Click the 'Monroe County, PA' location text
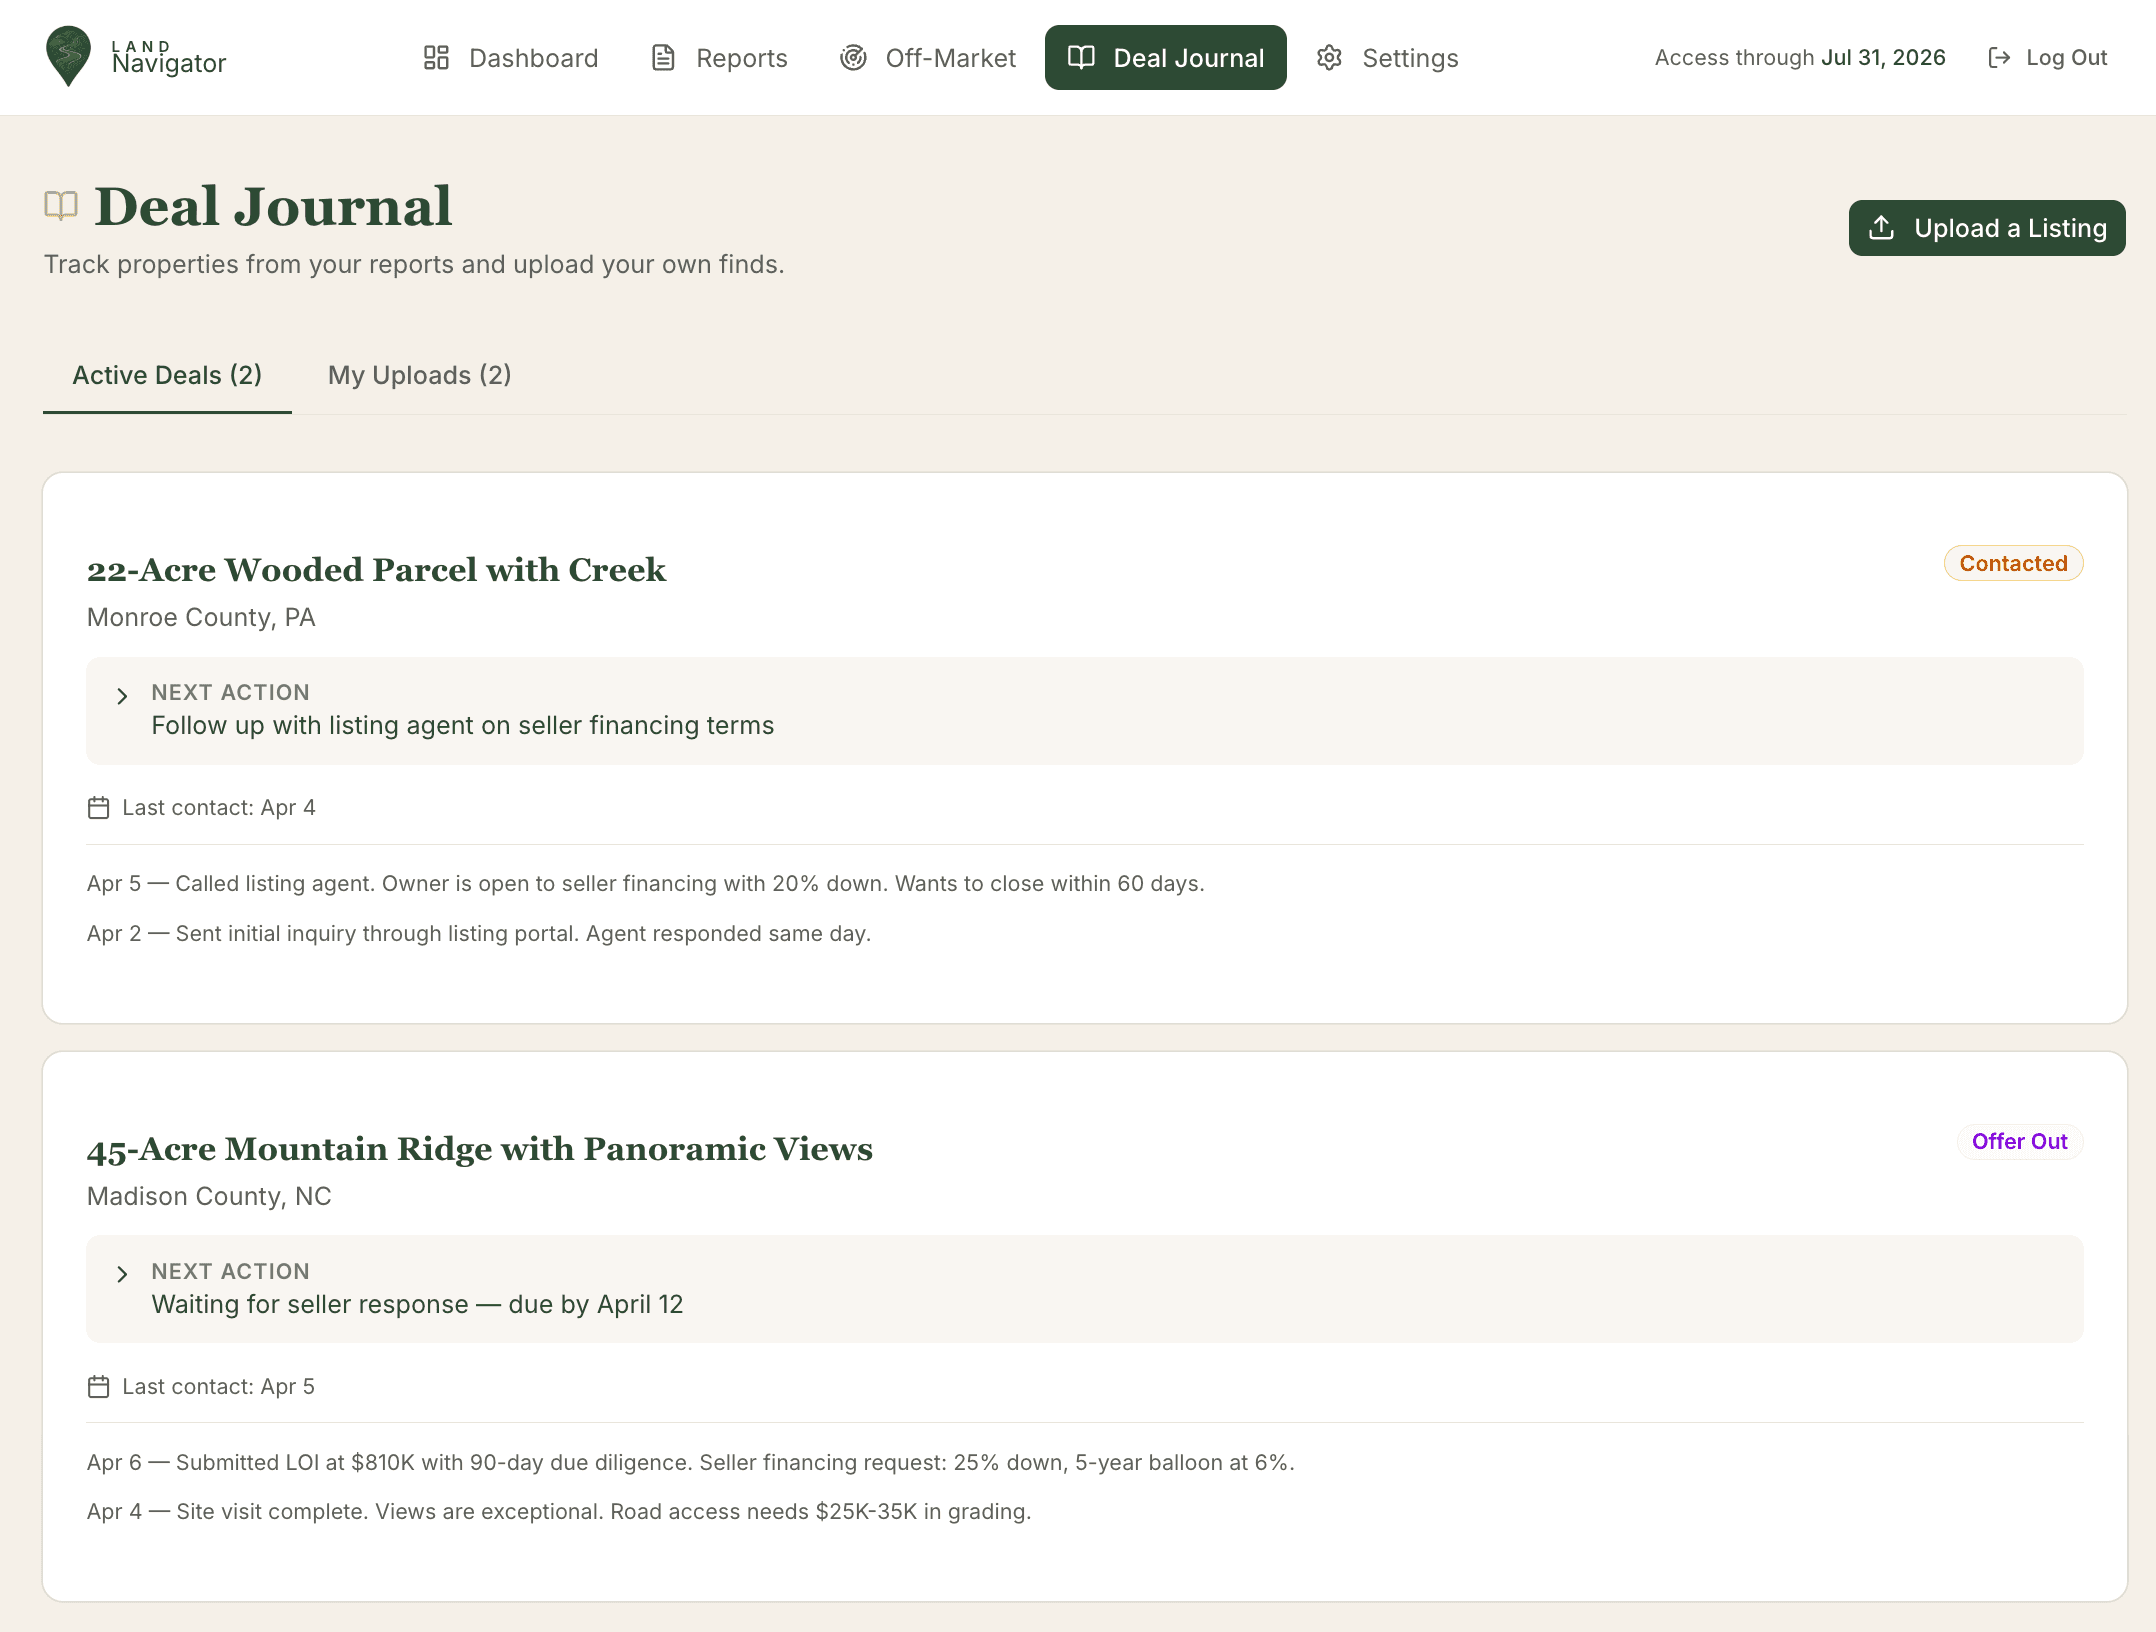Image resolution: width=2156 pixels, height=1632 pixels. tap(201, 618)
